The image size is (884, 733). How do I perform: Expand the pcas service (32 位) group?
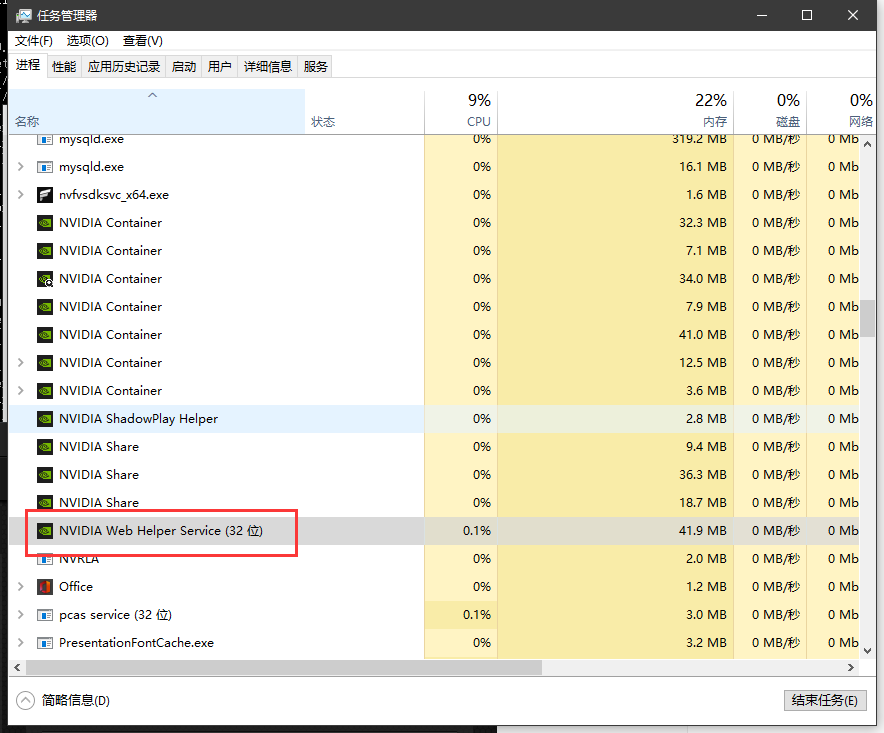(x=21, y=615)
